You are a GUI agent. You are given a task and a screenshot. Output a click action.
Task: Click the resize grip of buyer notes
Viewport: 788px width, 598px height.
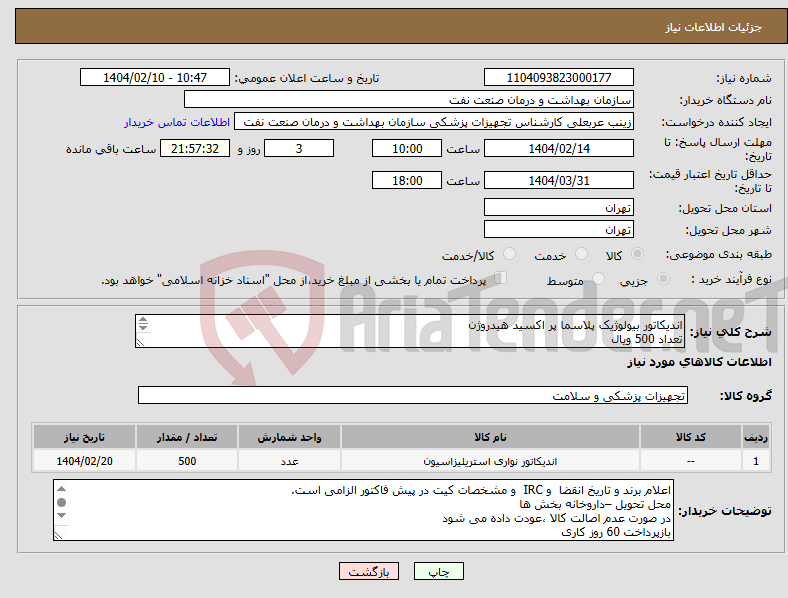click(58, 536)
